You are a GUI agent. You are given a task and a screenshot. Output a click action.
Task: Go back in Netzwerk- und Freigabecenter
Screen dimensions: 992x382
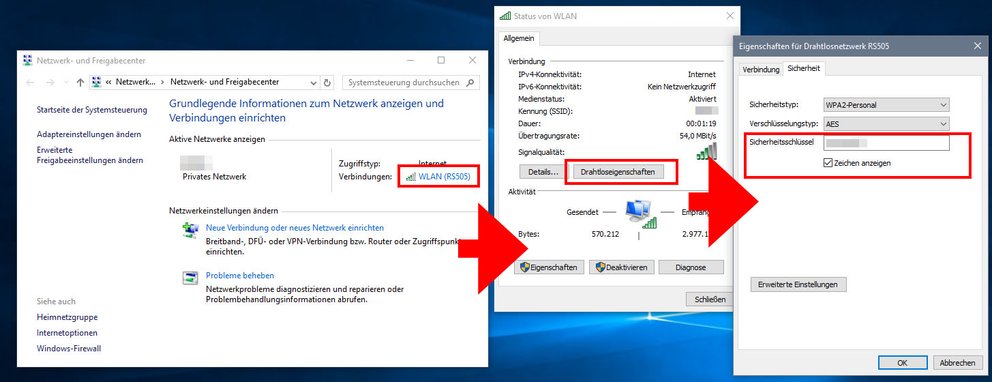(x=30, y=83)
